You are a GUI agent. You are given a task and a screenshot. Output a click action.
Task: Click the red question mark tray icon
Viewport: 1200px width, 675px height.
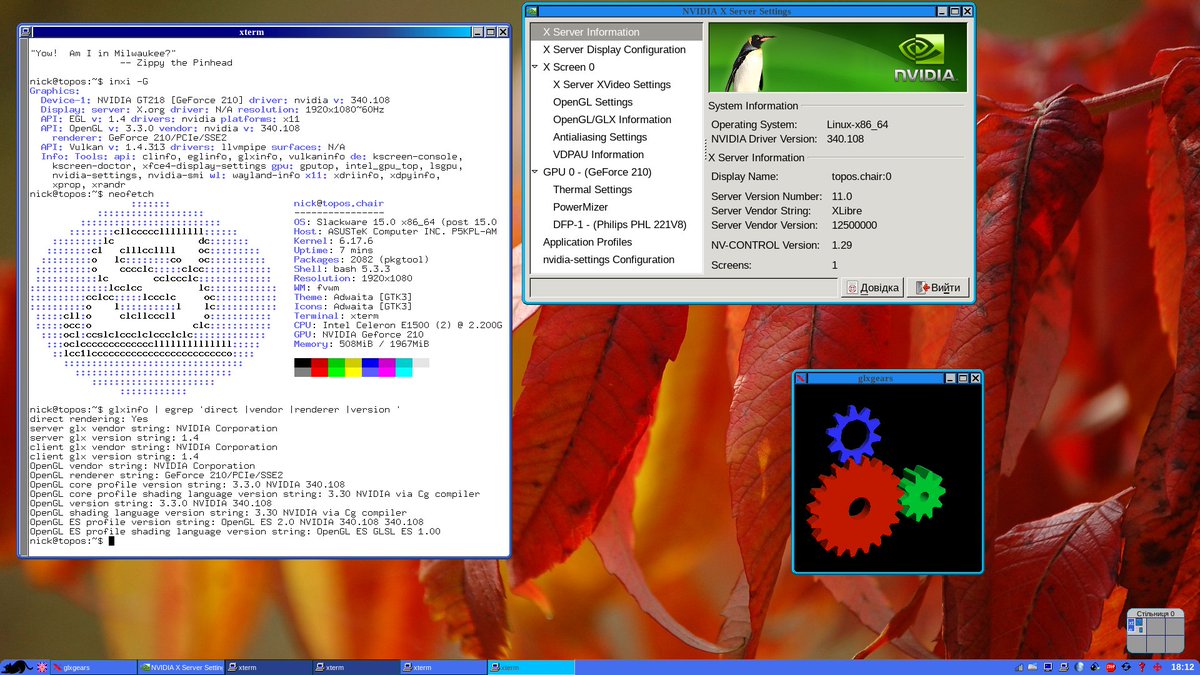pyautogui.click(x=1142, y=667)
